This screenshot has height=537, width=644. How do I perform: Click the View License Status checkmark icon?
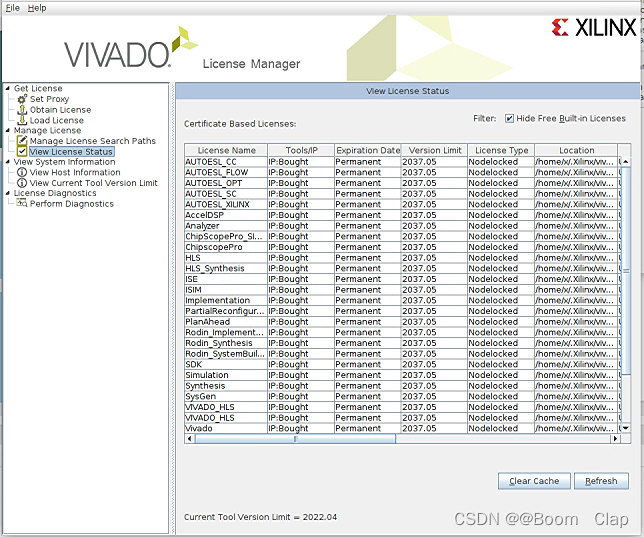[22, 152]
